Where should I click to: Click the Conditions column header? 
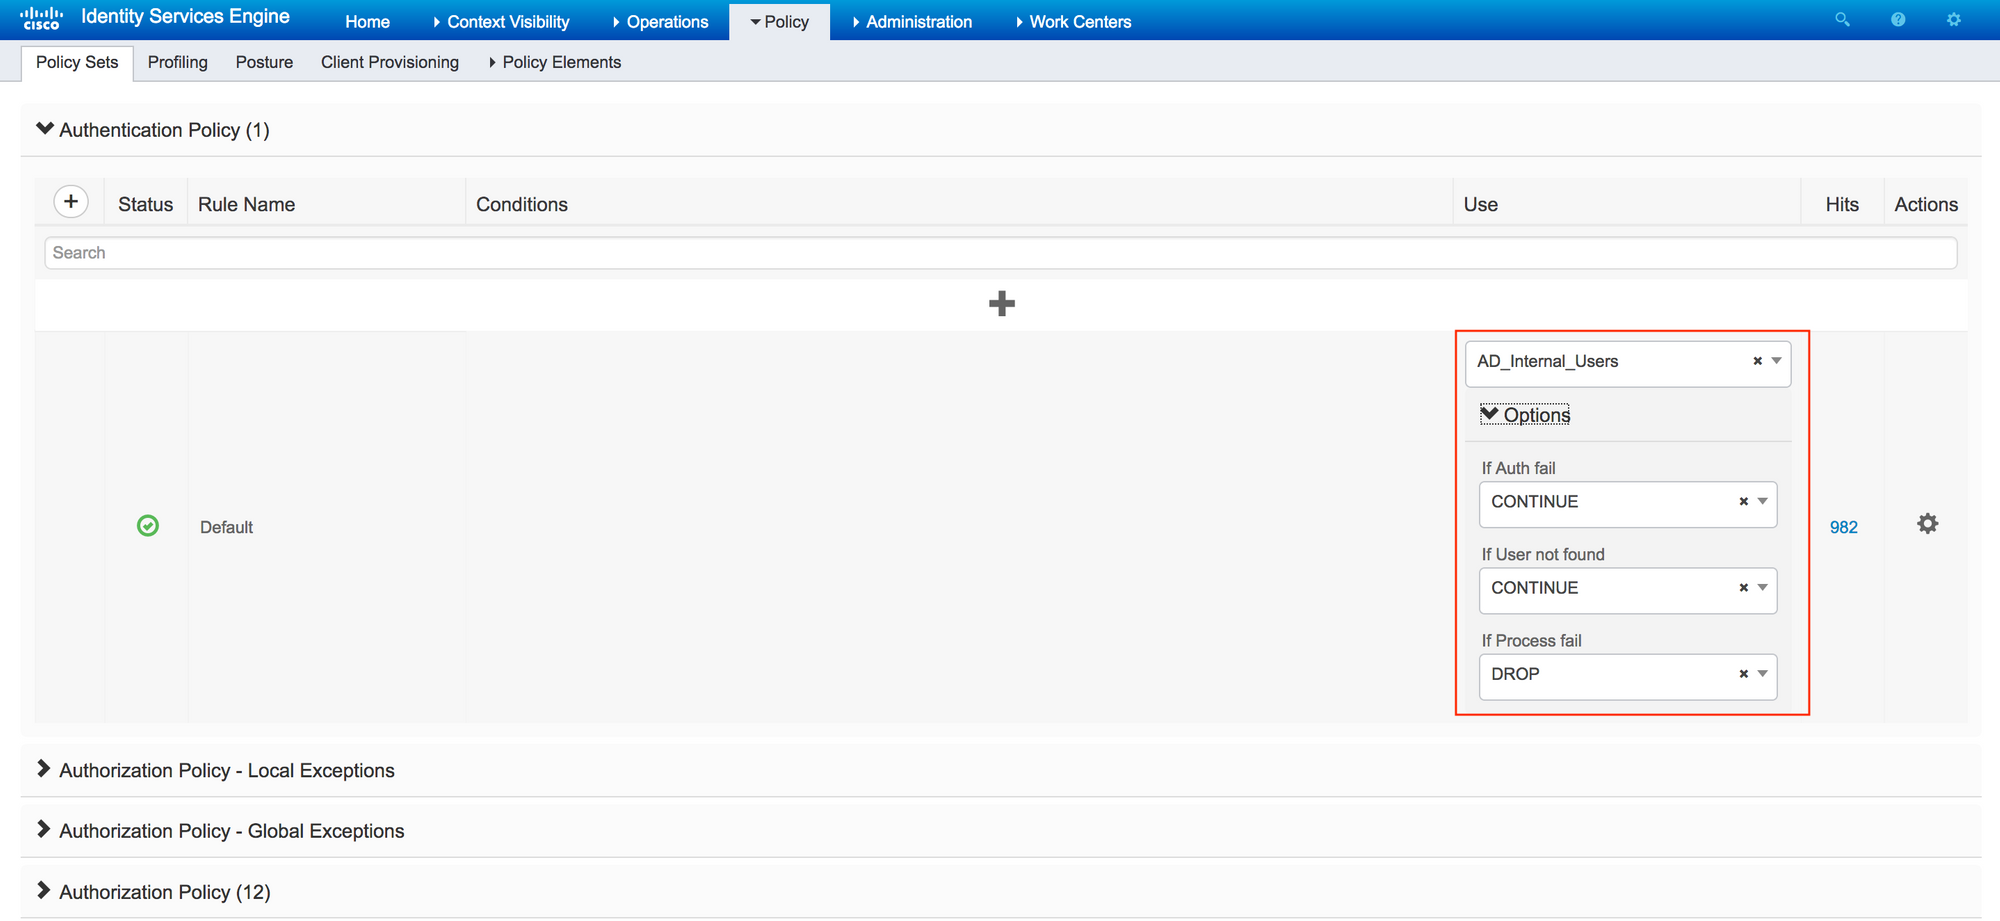tap(522, 204)
